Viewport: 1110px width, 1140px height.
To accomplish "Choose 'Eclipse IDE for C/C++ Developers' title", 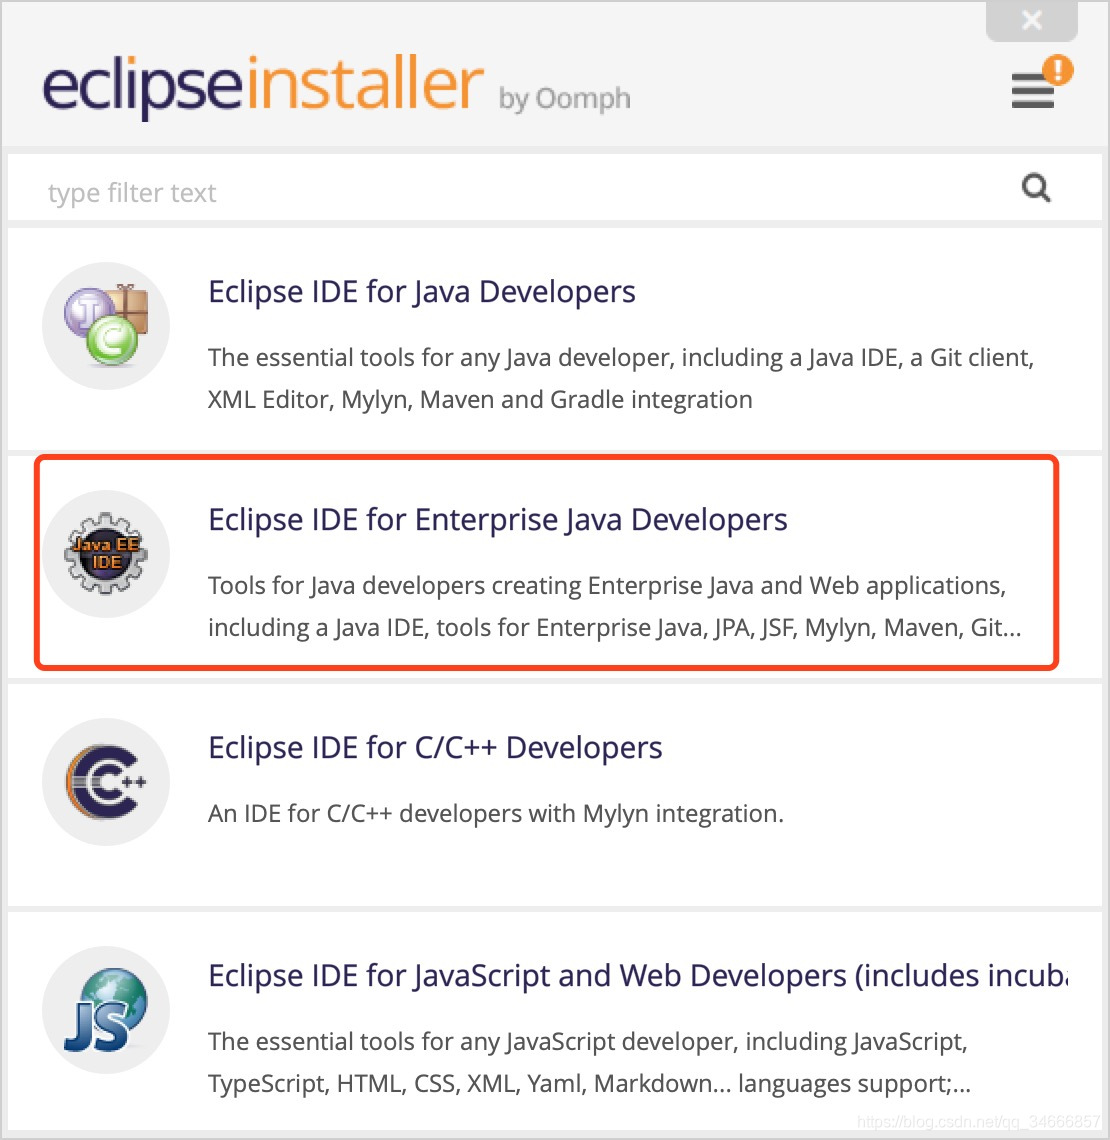I will 435,748.
